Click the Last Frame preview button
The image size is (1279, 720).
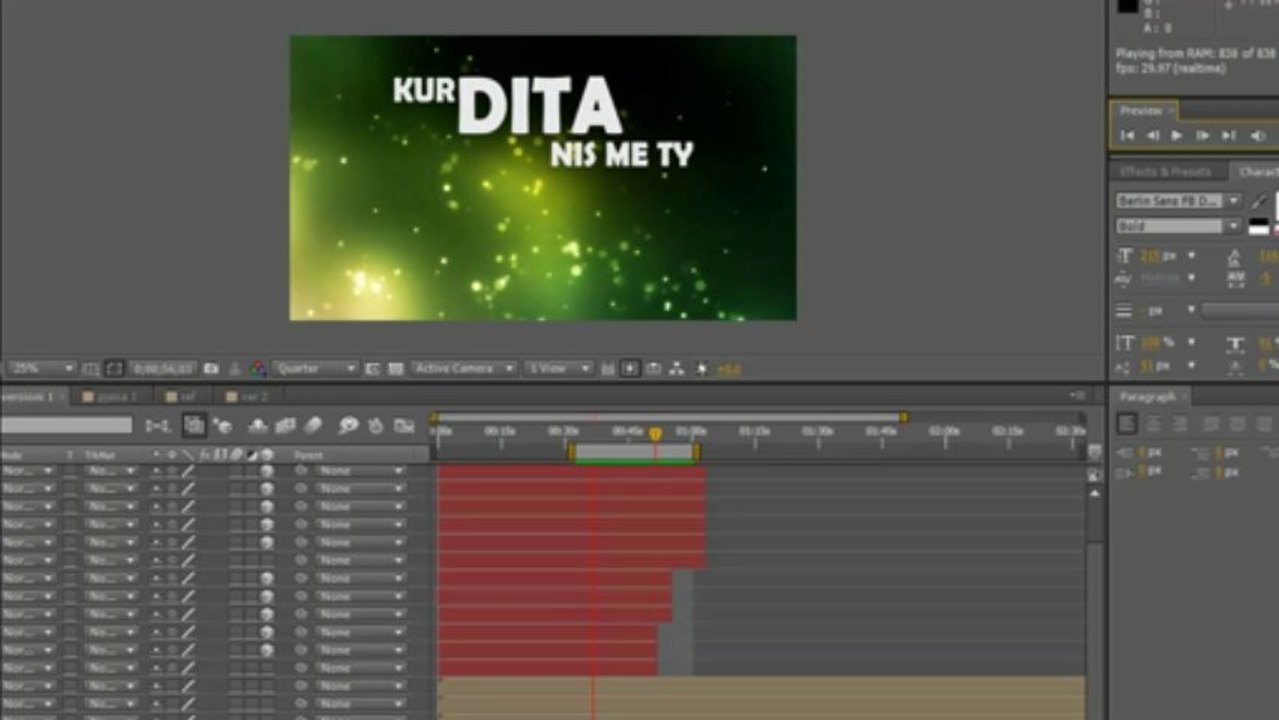[x=1229, y=136]
